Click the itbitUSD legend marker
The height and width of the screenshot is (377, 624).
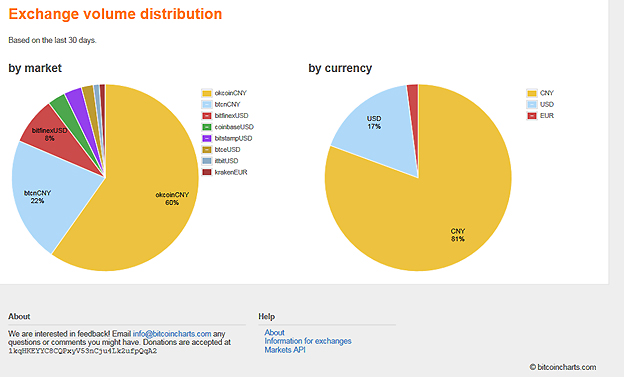[207, 161]
